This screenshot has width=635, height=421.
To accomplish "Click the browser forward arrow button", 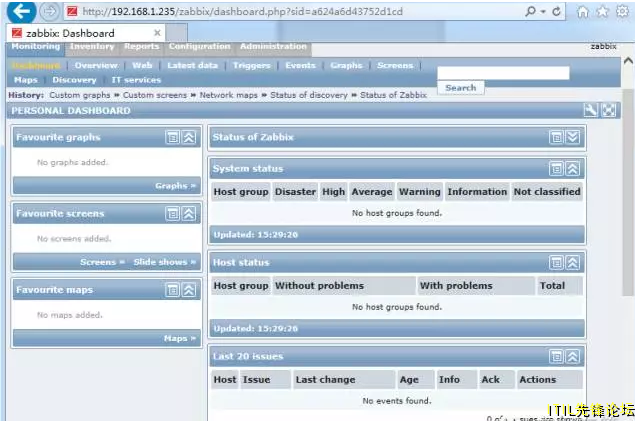I will [x=50, y=11].
